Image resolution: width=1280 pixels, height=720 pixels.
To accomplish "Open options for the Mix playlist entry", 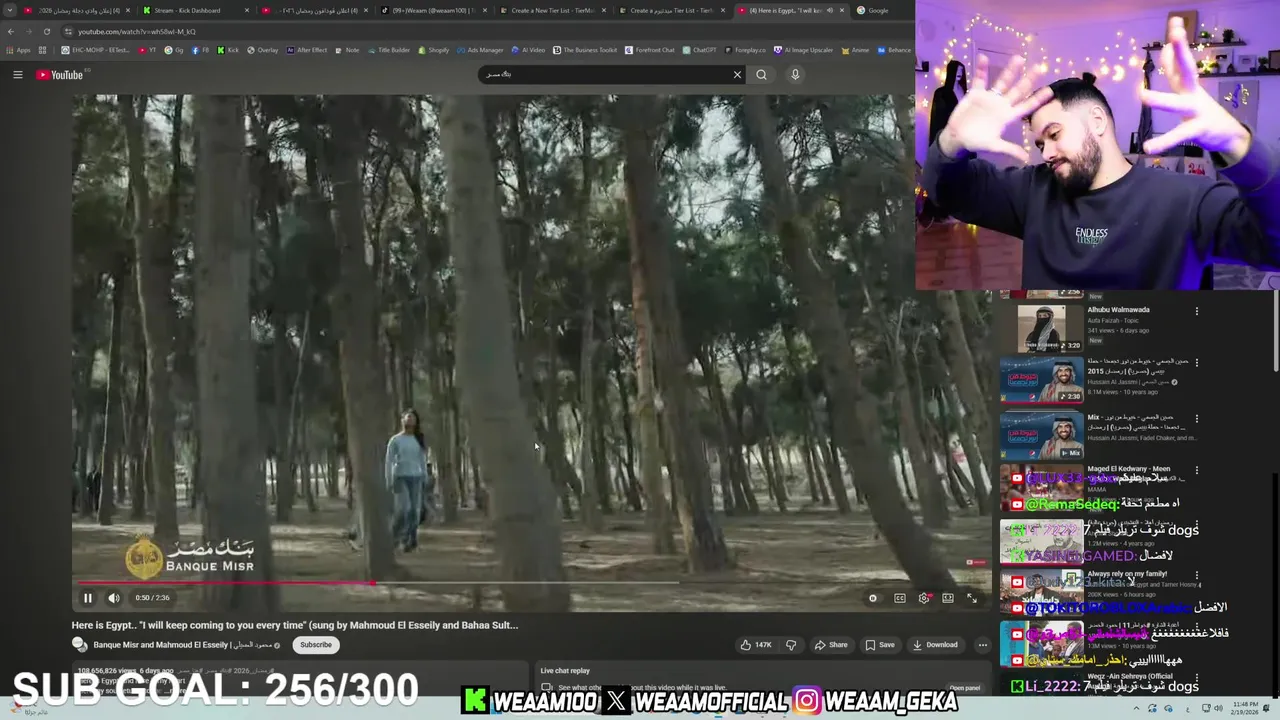I will tap(1196, 418).
